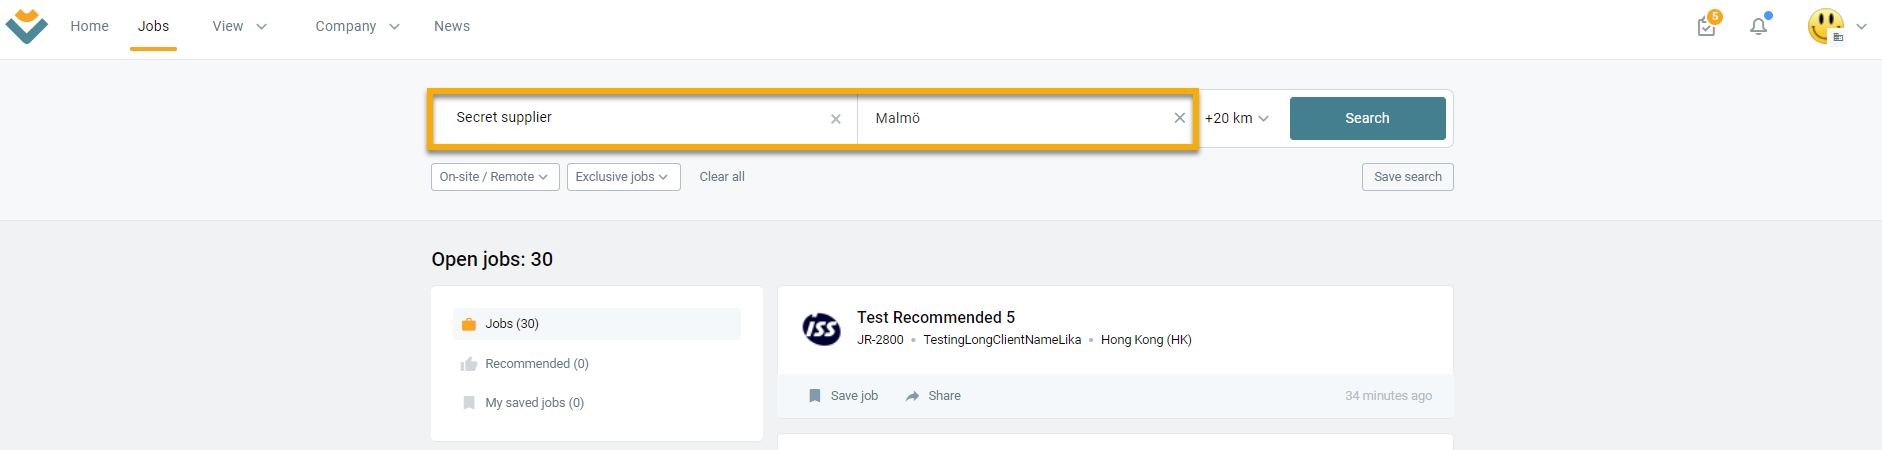Viewport: 1882px width, 450px height.
Task: Click the ISS company logo
Action: pyautogui.click(x=822, y=328)
